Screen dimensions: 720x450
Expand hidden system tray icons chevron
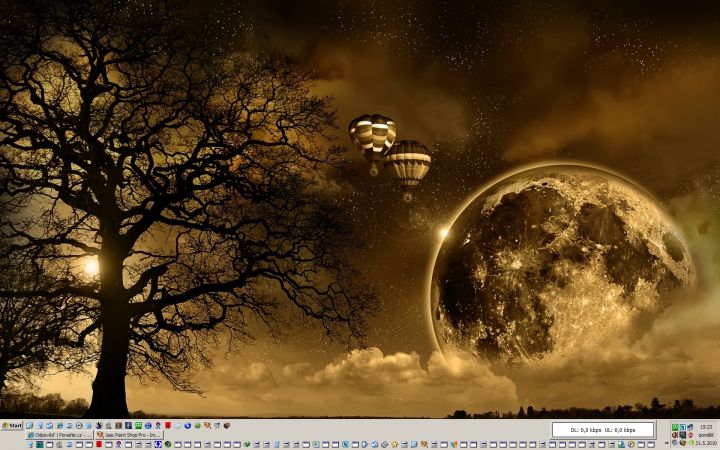[x=667, y=443]
